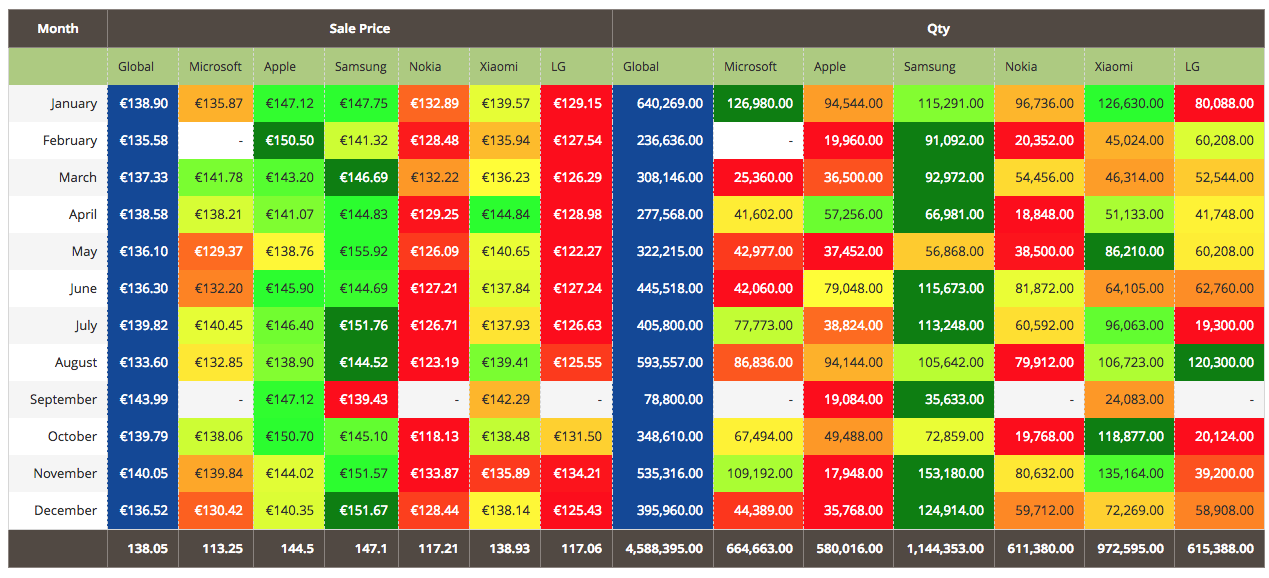Click Nokia sub-header under Sale Price
The height and width of the screenshot is (578, 1269).
[433, 67]
